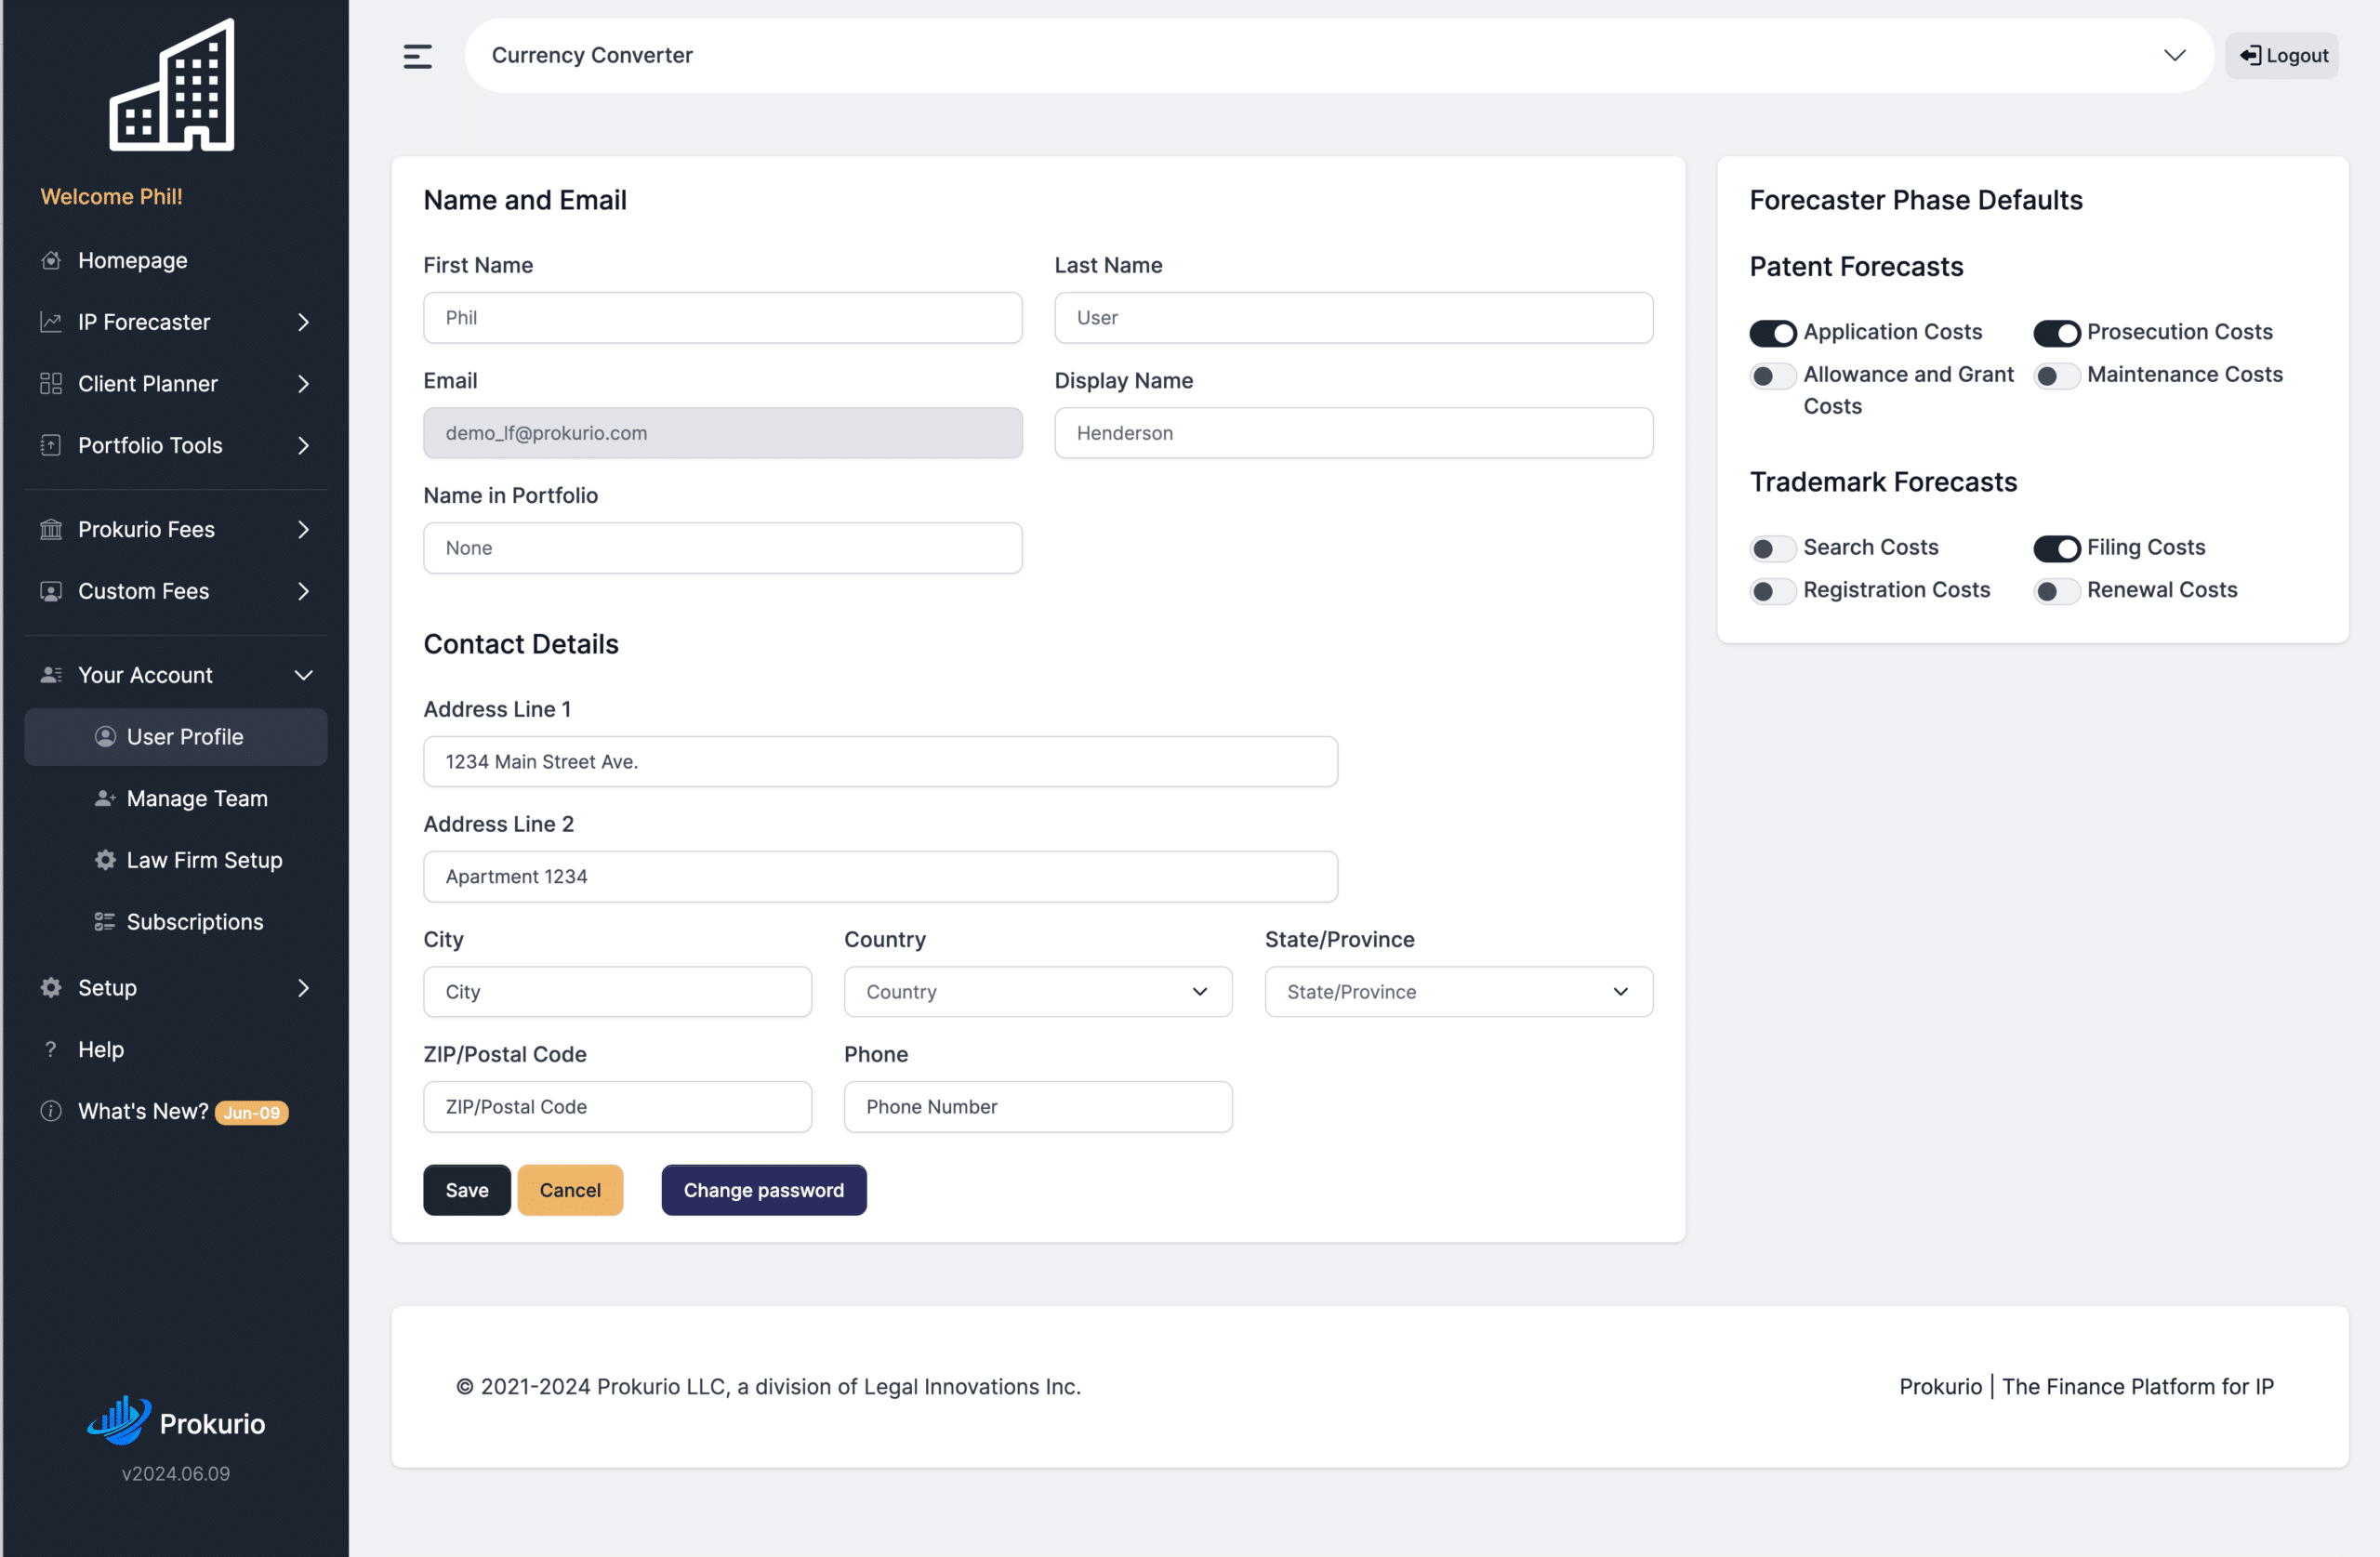This screenshot has height=1557, width=2380.
Task: Click the Custom Fees icon
Action: (51, 592)
